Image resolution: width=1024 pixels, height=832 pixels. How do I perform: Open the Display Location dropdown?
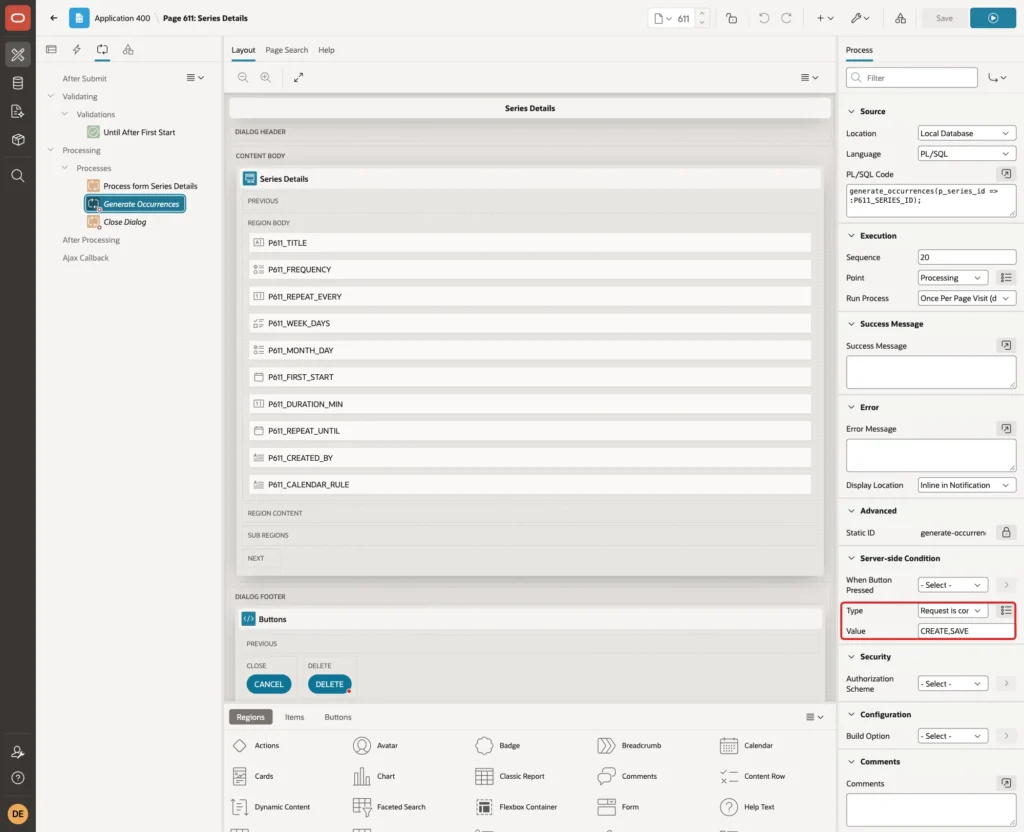(966, 485)
